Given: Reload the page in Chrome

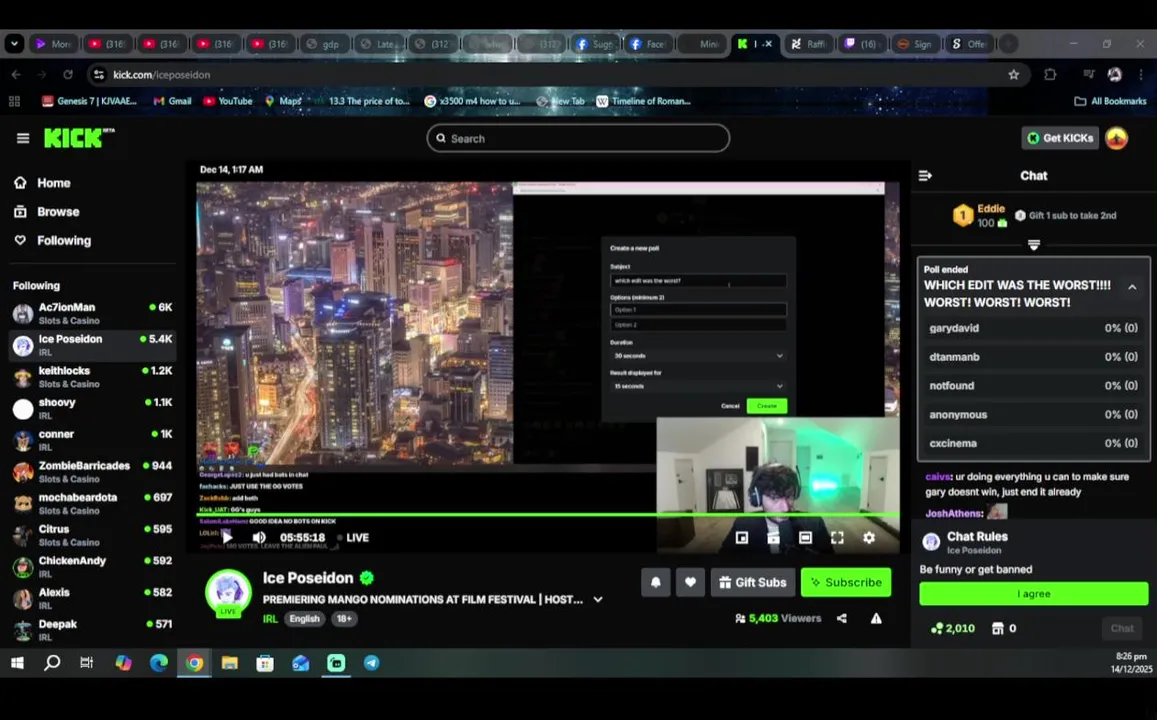Looking at the screenshot, I should (x=68, y=75).
